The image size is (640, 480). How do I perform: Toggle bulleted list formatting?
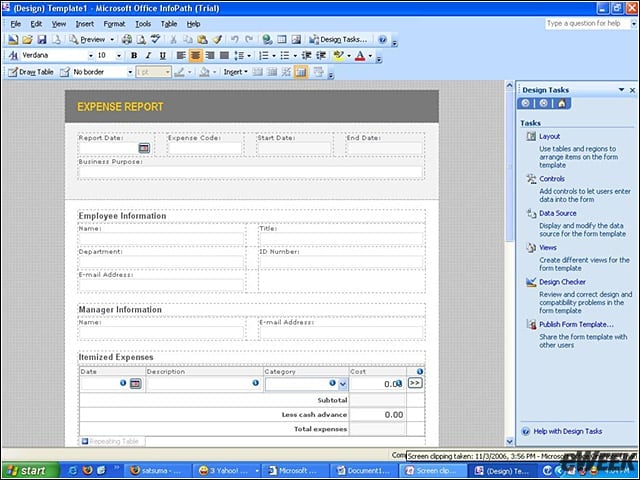[285, 56]
